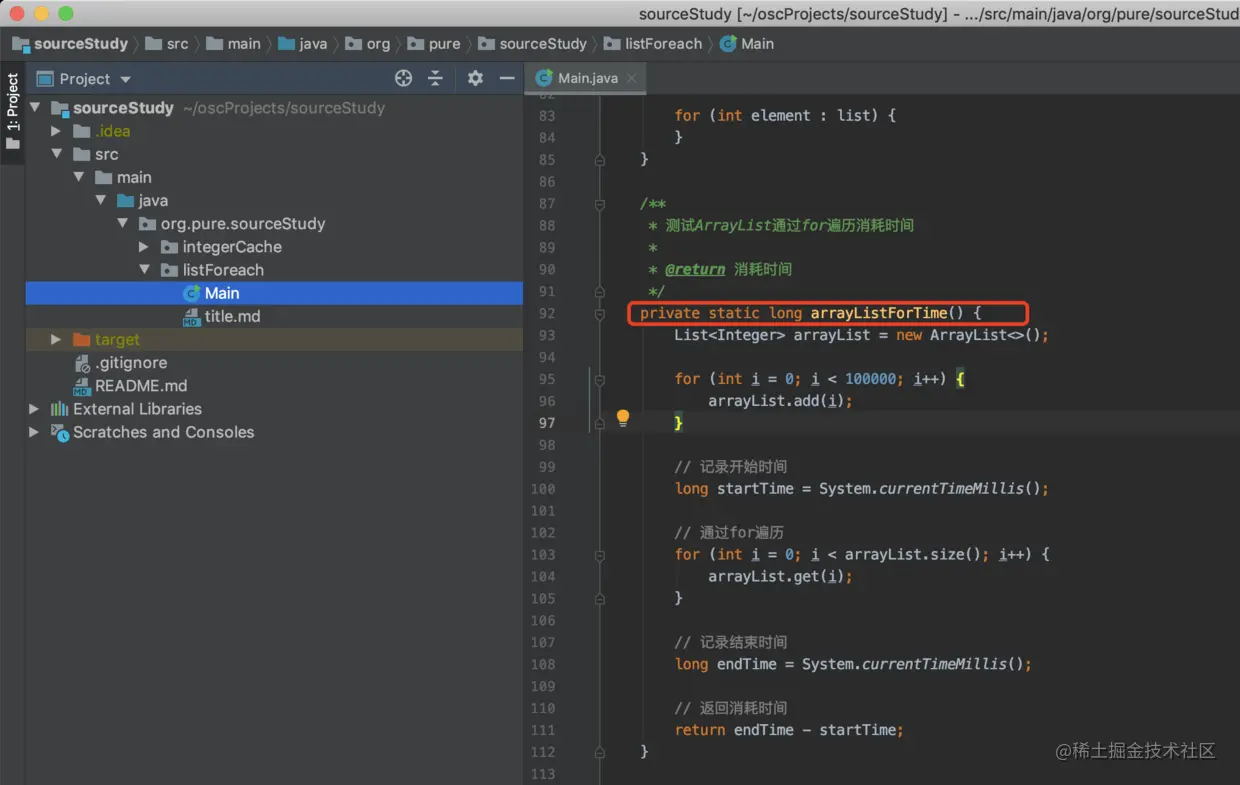
Task: Click sourceStudy root in breadcrumb bar
Action: pos(70,44)
